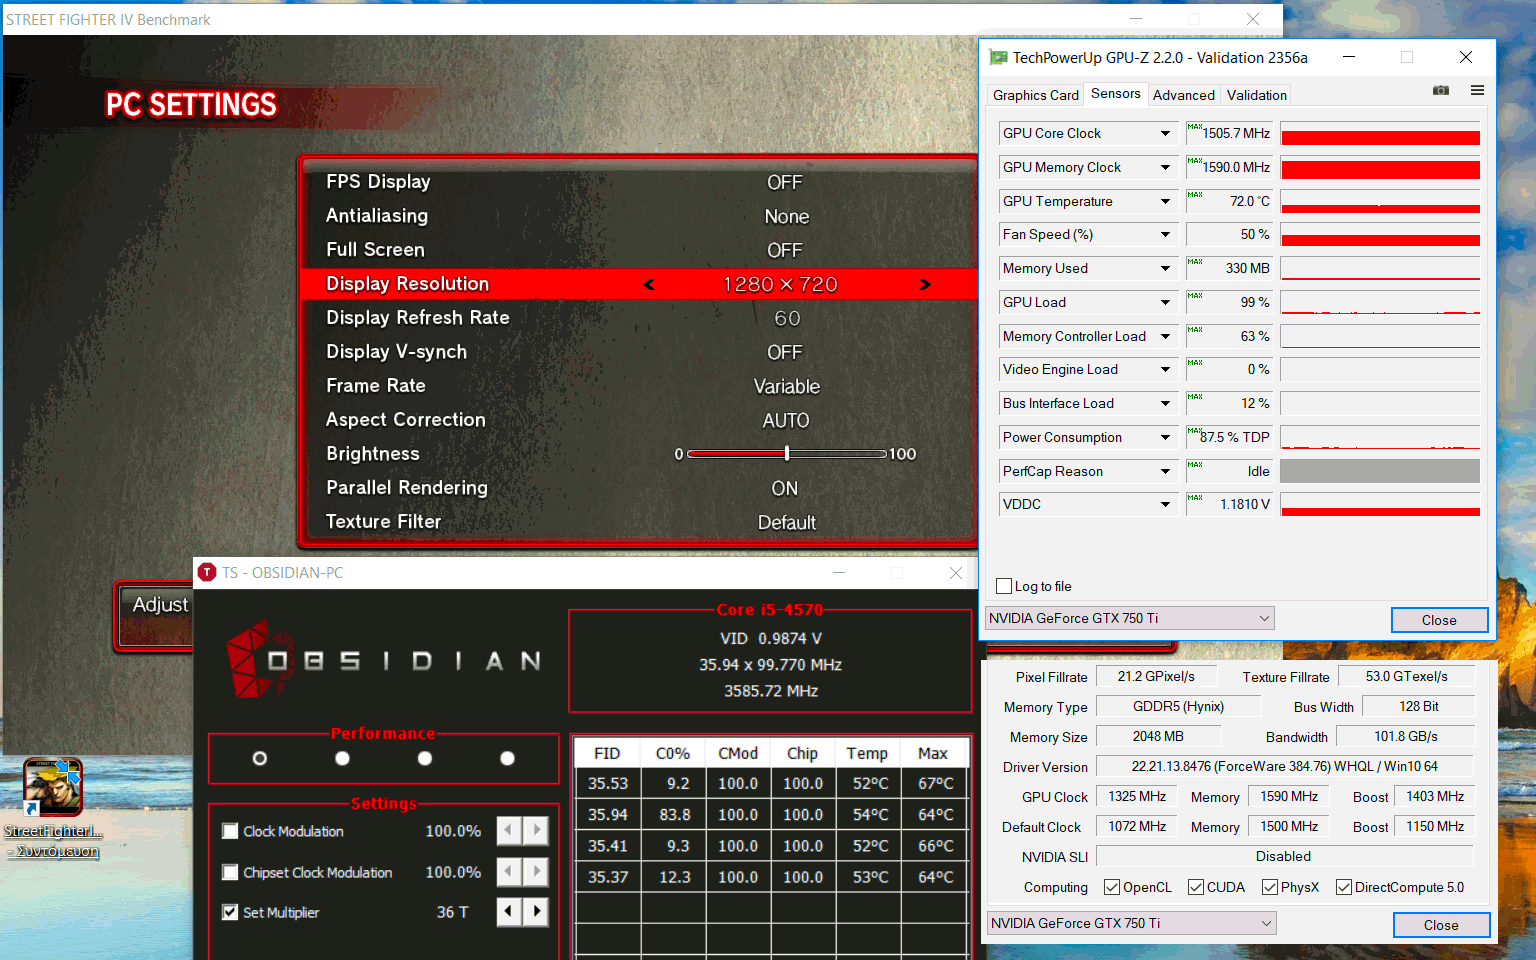Switch to the Graphics Card tab

click(1036, 95)
